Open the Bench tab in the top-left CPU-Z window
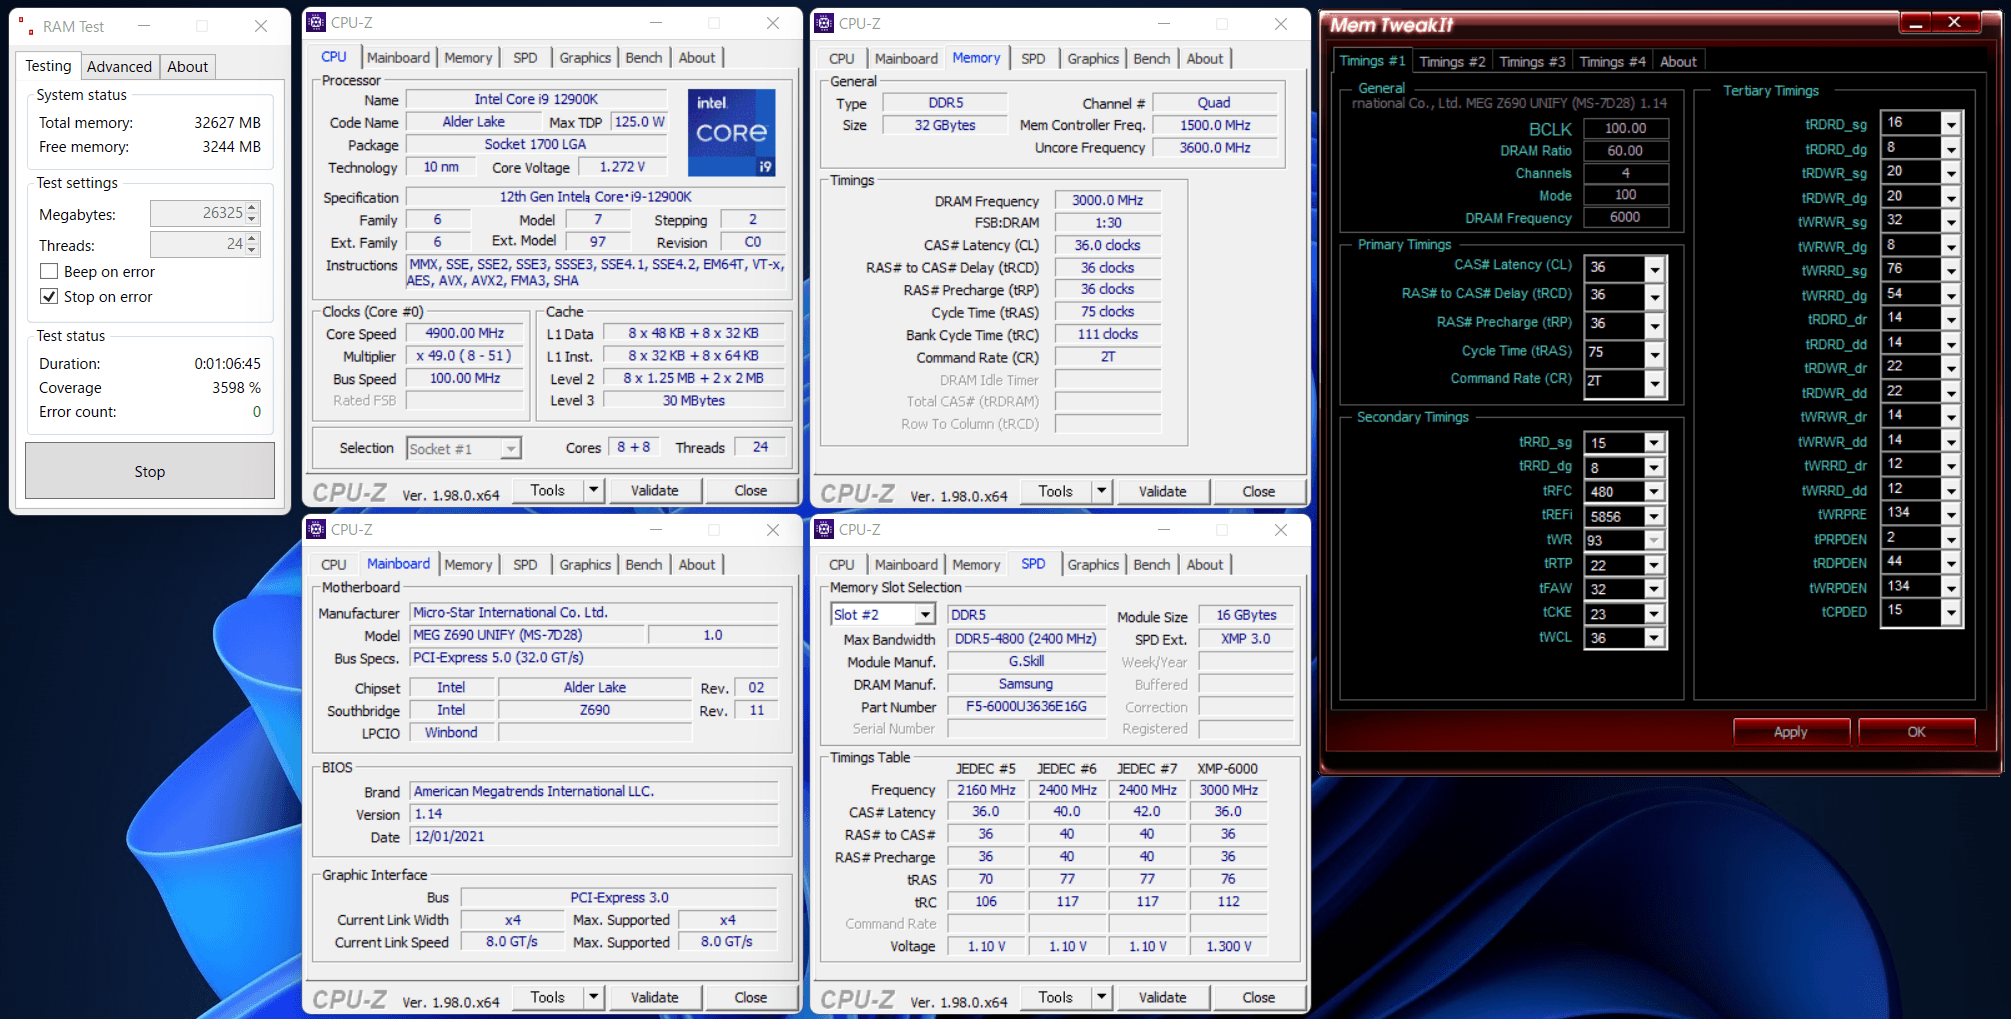This screenshot has width=2011, height=1019. (x=644, y=58)
